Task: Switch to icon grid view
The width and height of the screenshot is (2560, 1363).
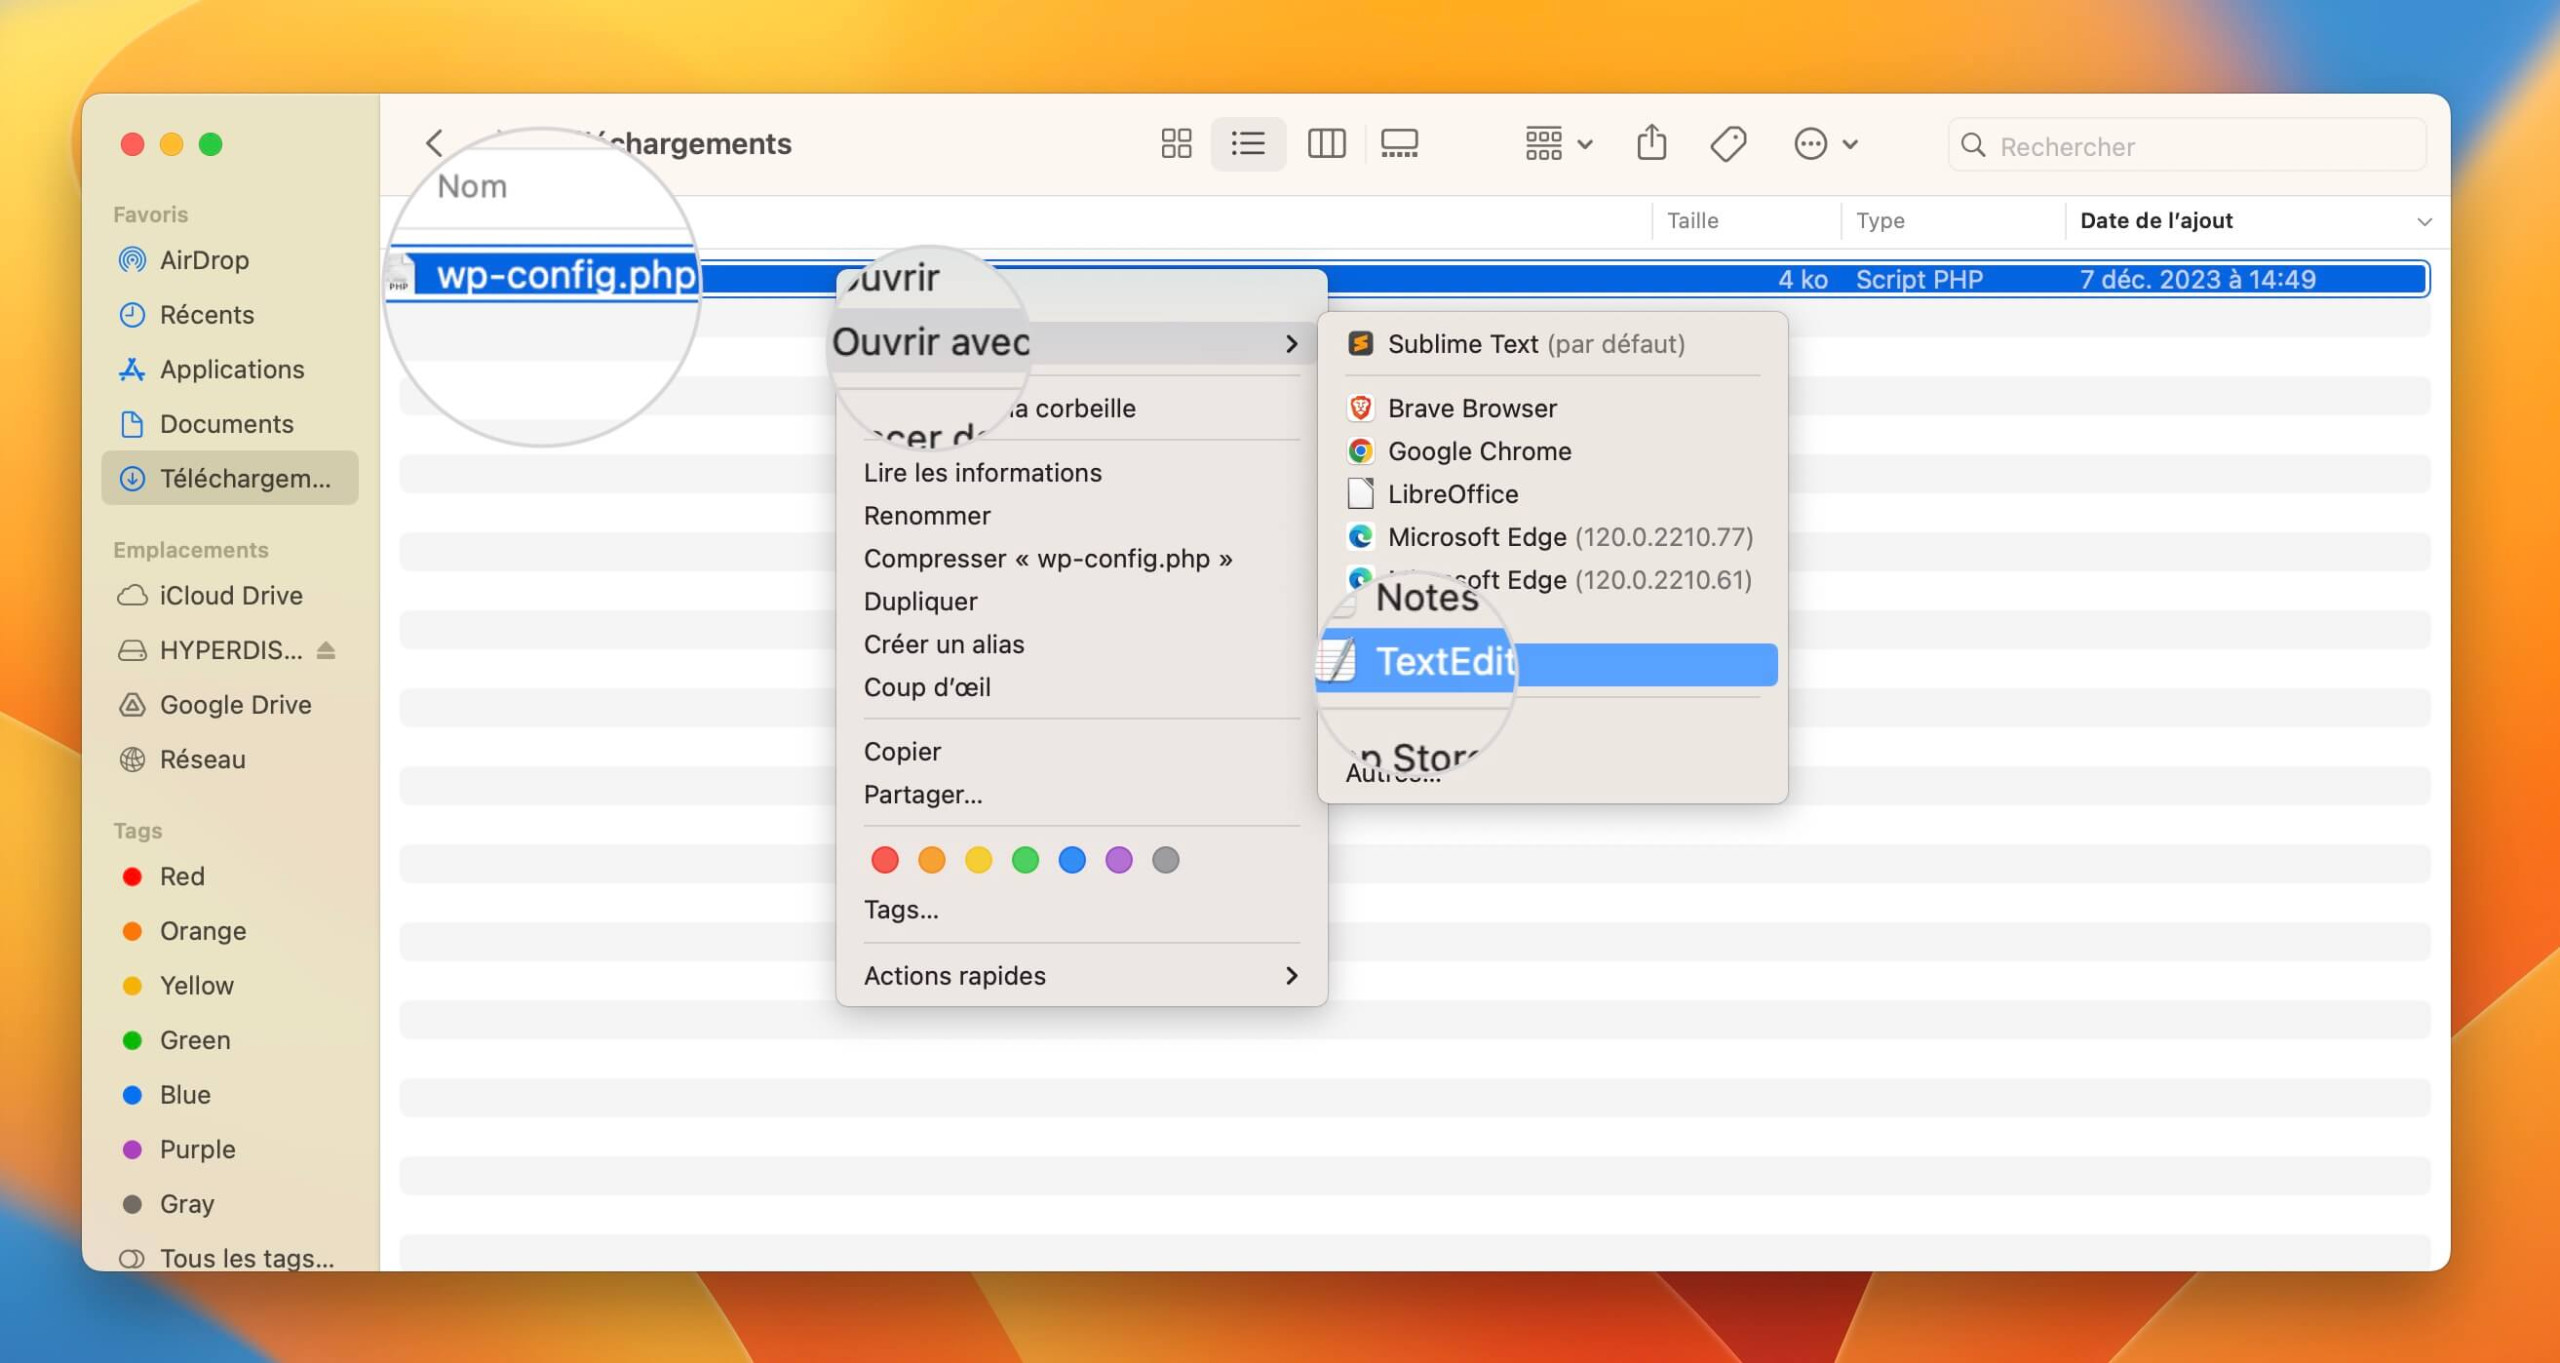Action: (x=1176, y=144)
